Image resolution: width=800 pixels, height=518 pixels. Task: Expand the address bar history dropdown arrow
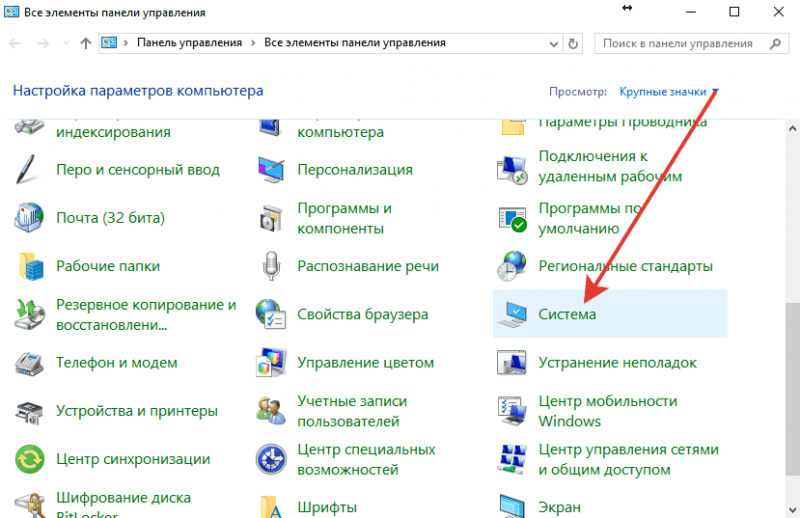[x=554, y=44]
